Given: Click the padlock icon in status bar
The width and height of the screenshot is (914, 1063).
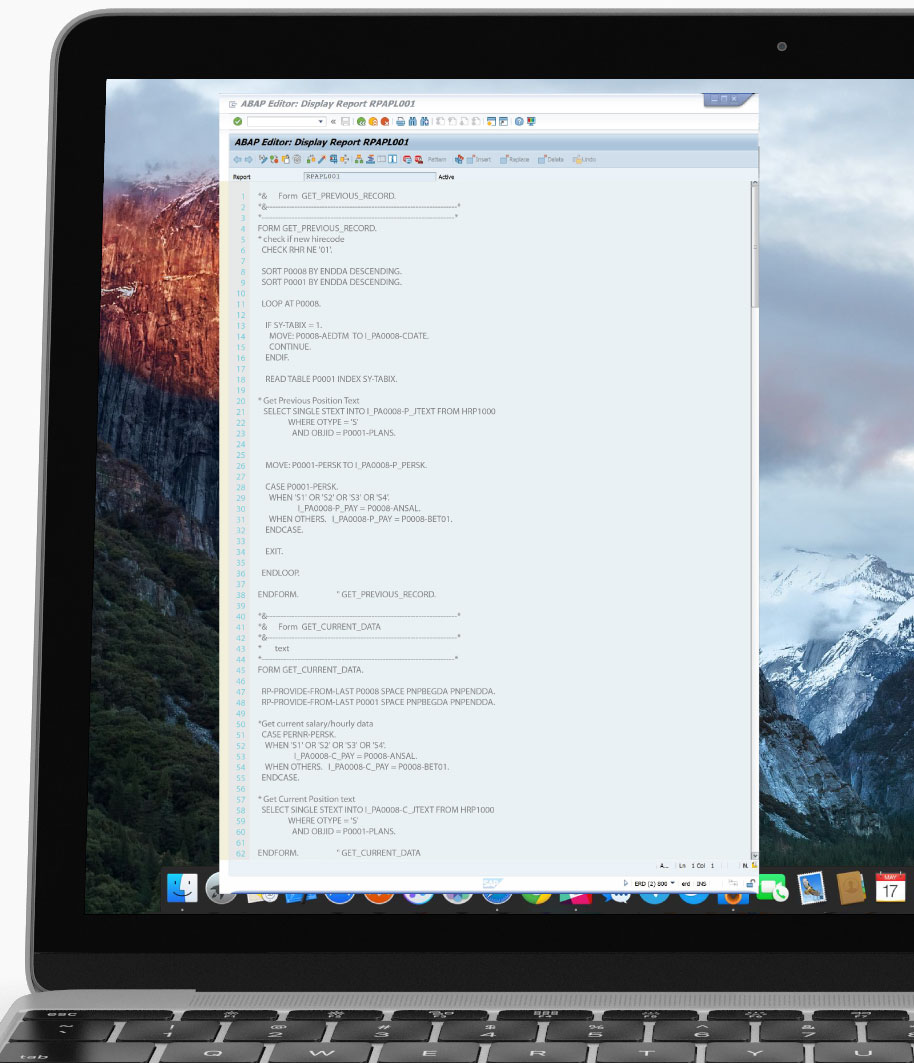Looking at the screenshot, I should [751, 883].
